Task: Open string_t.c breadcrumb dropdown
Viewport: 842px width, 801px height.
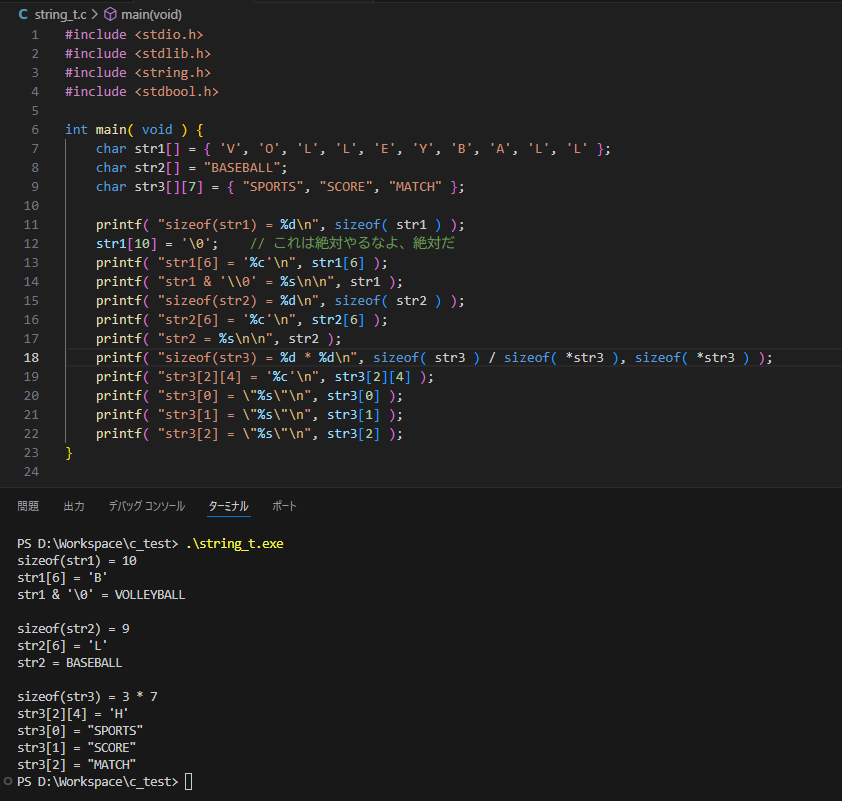Action: click(x=60, y=14)
